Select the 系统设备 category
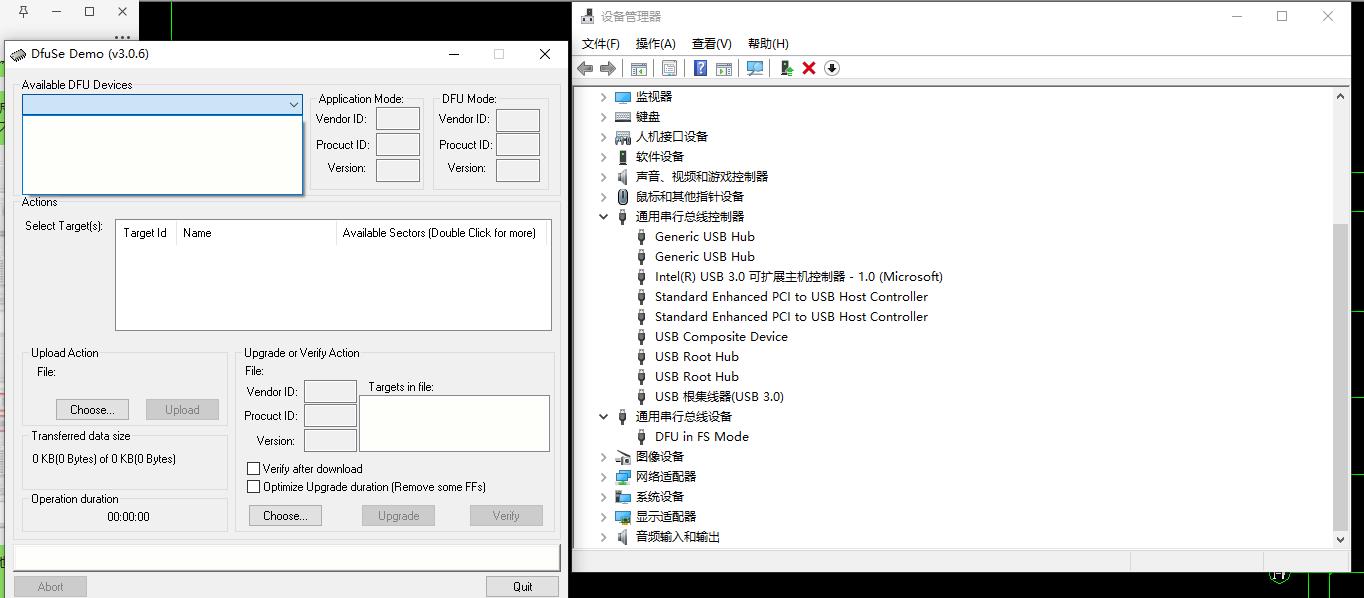 point(660,496)
